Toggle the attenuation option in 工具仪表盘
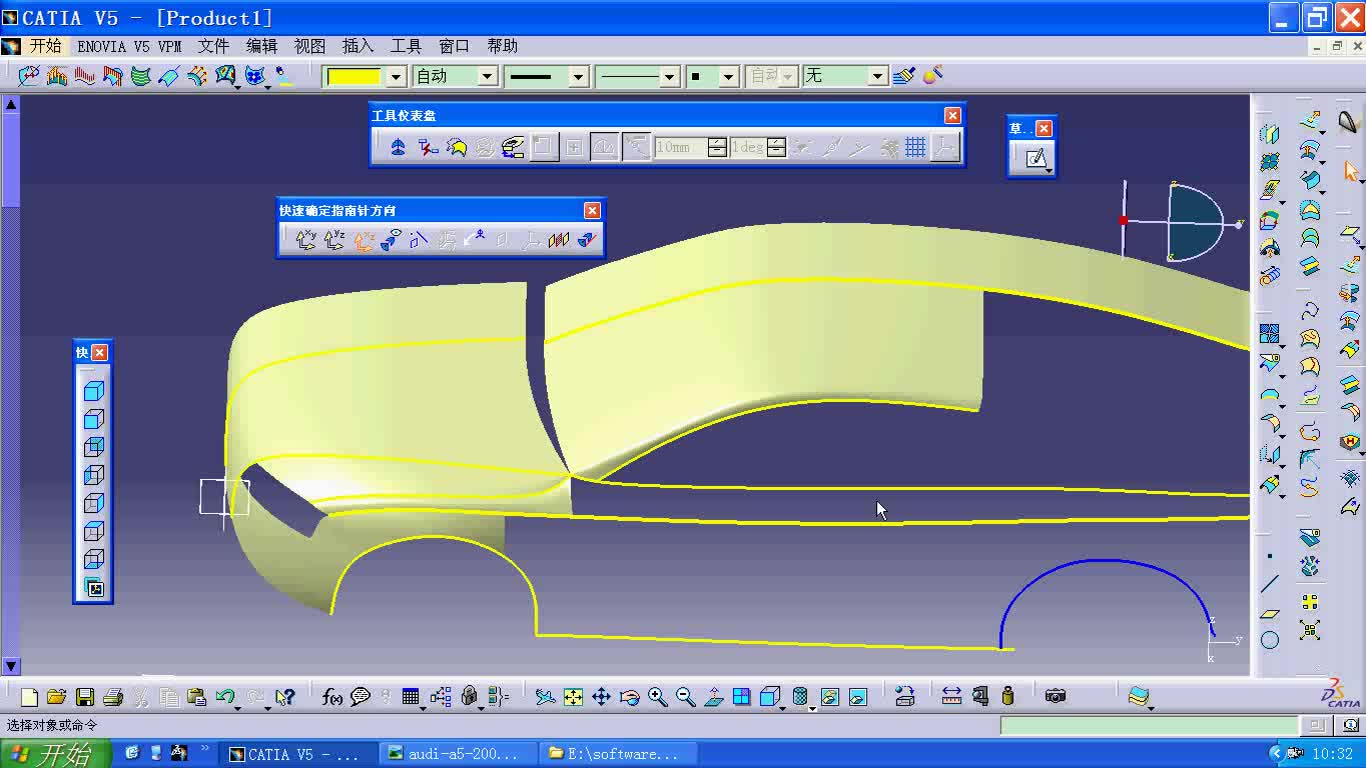This screenshot has width=1366, height=768. pos(636,147)
